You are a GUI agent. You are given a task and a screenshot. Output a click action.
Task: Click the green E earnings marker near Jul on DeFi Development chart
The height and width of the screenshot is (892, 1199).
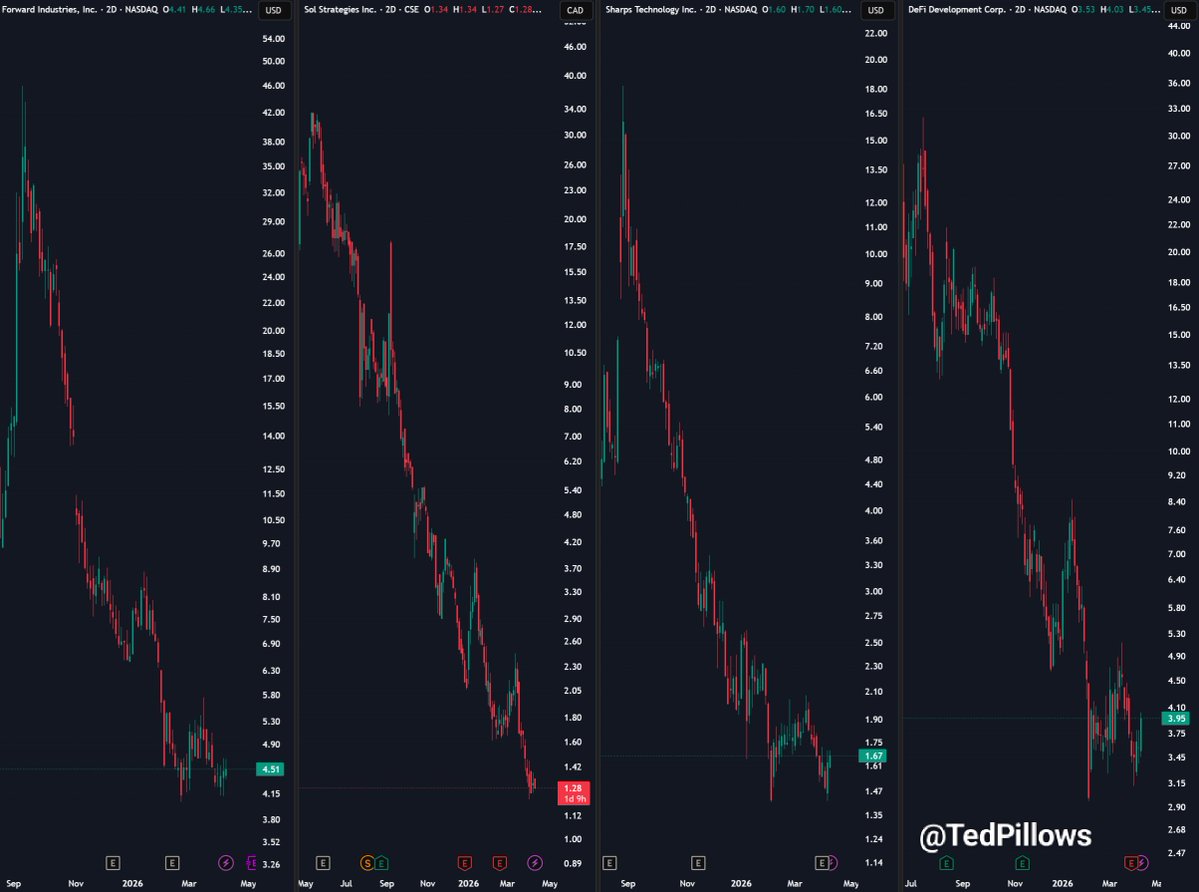946,863
